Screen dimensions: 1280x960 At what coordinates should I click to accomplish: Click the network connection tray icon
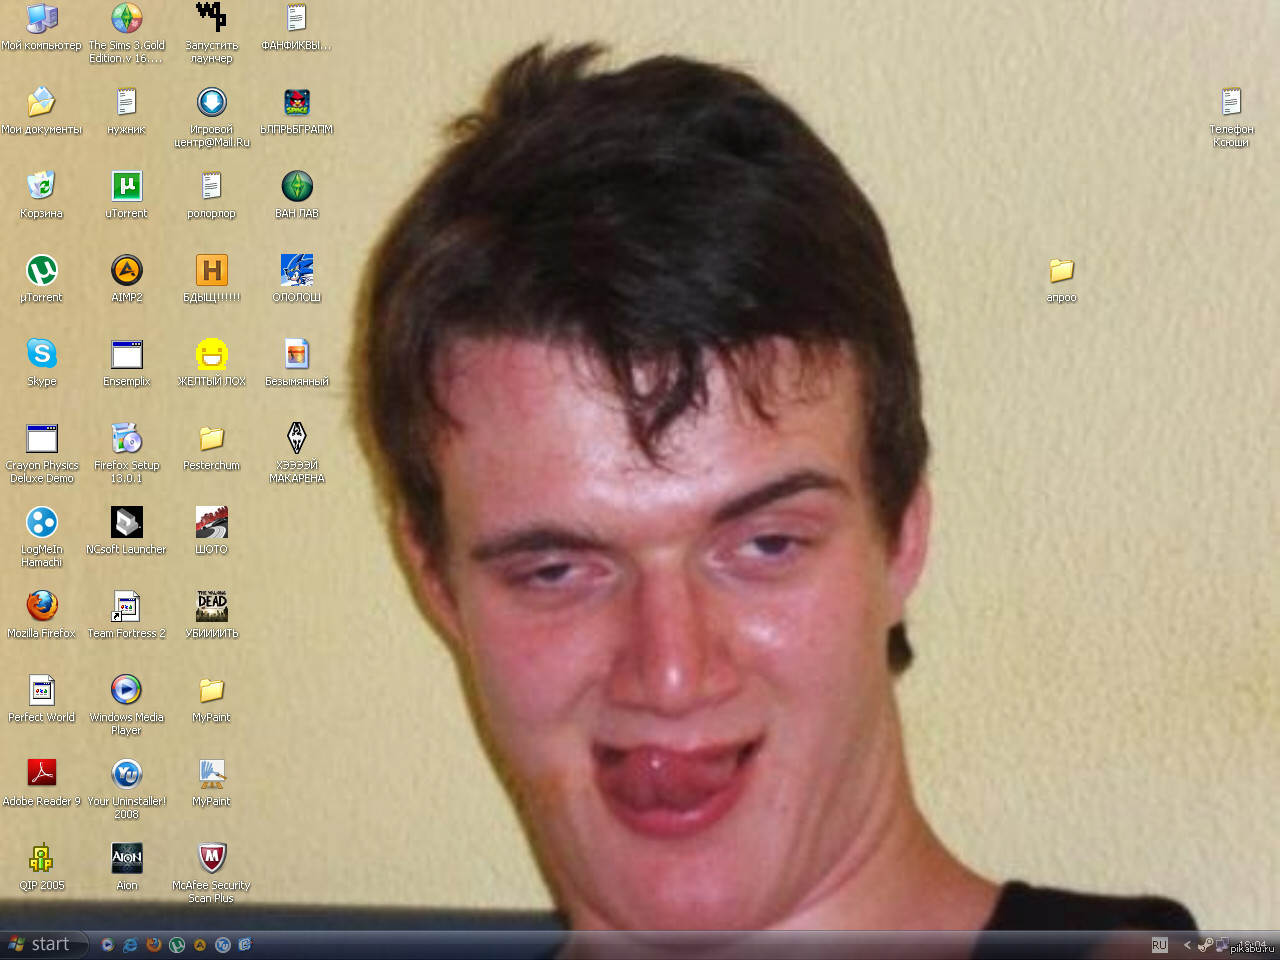click(x=1222, y=945)
